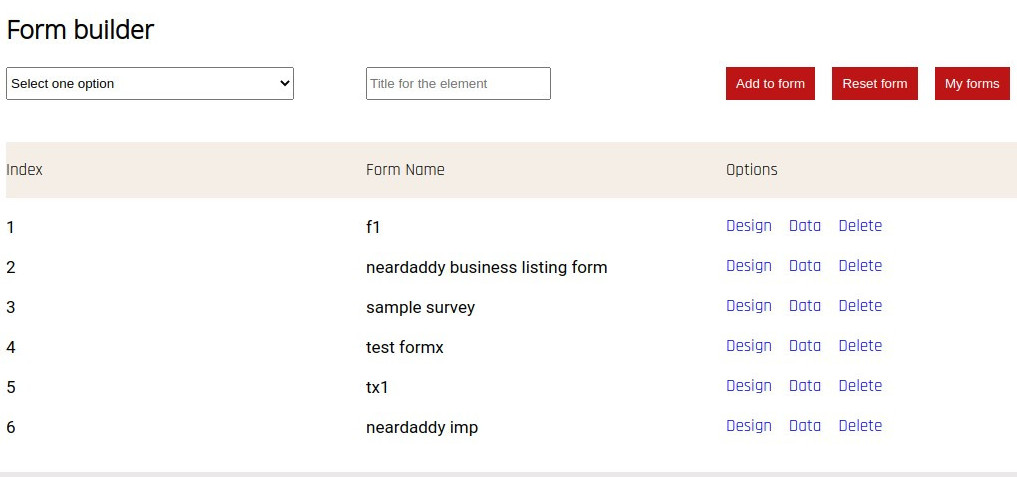View Data for tx1 form

pos(804,386)
